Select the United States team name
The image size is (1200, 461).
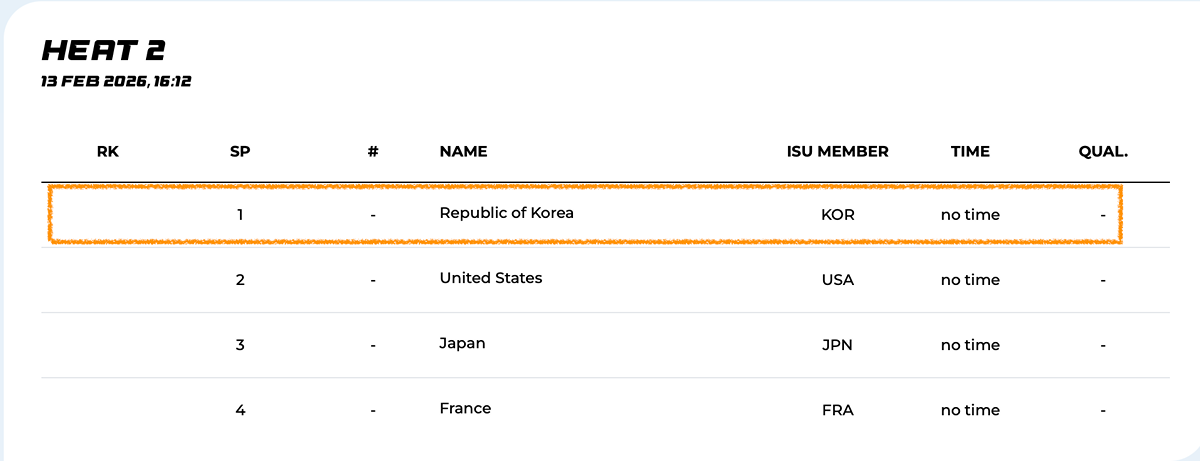tap(491, 278)
